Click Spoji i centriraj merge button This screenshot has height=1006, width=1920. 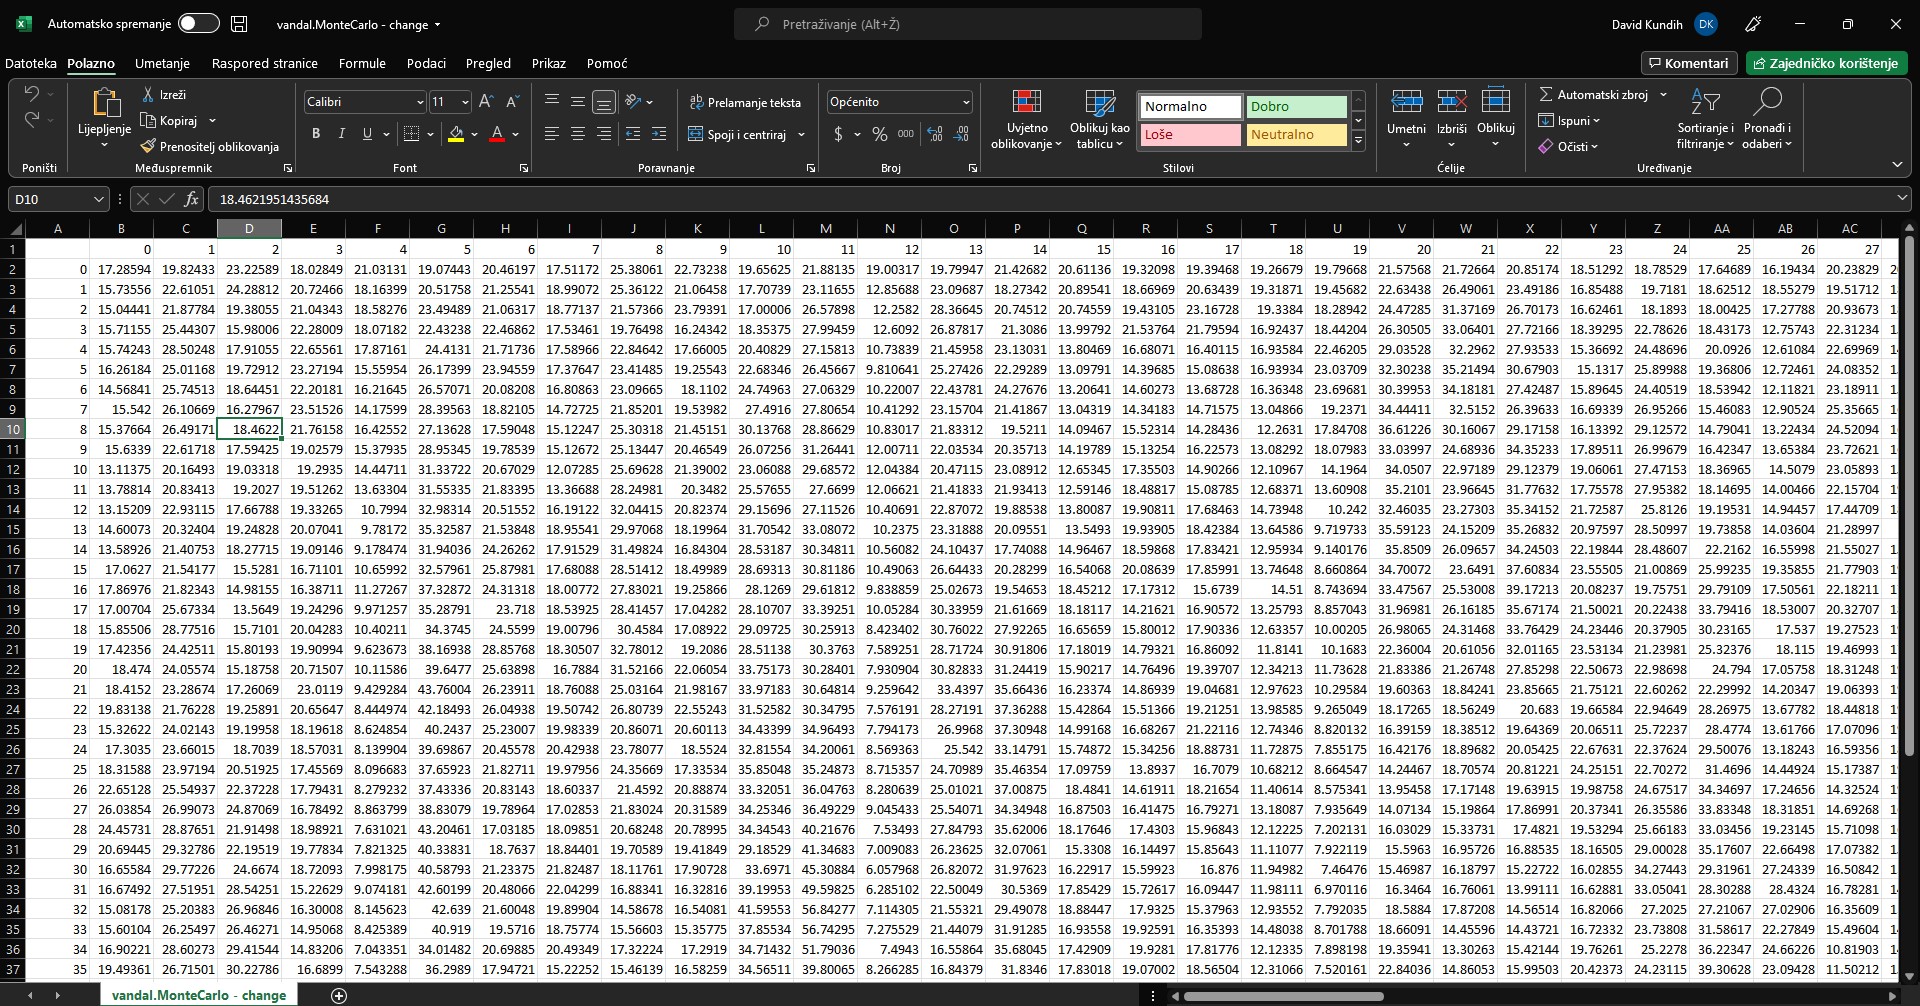(738, 134)
